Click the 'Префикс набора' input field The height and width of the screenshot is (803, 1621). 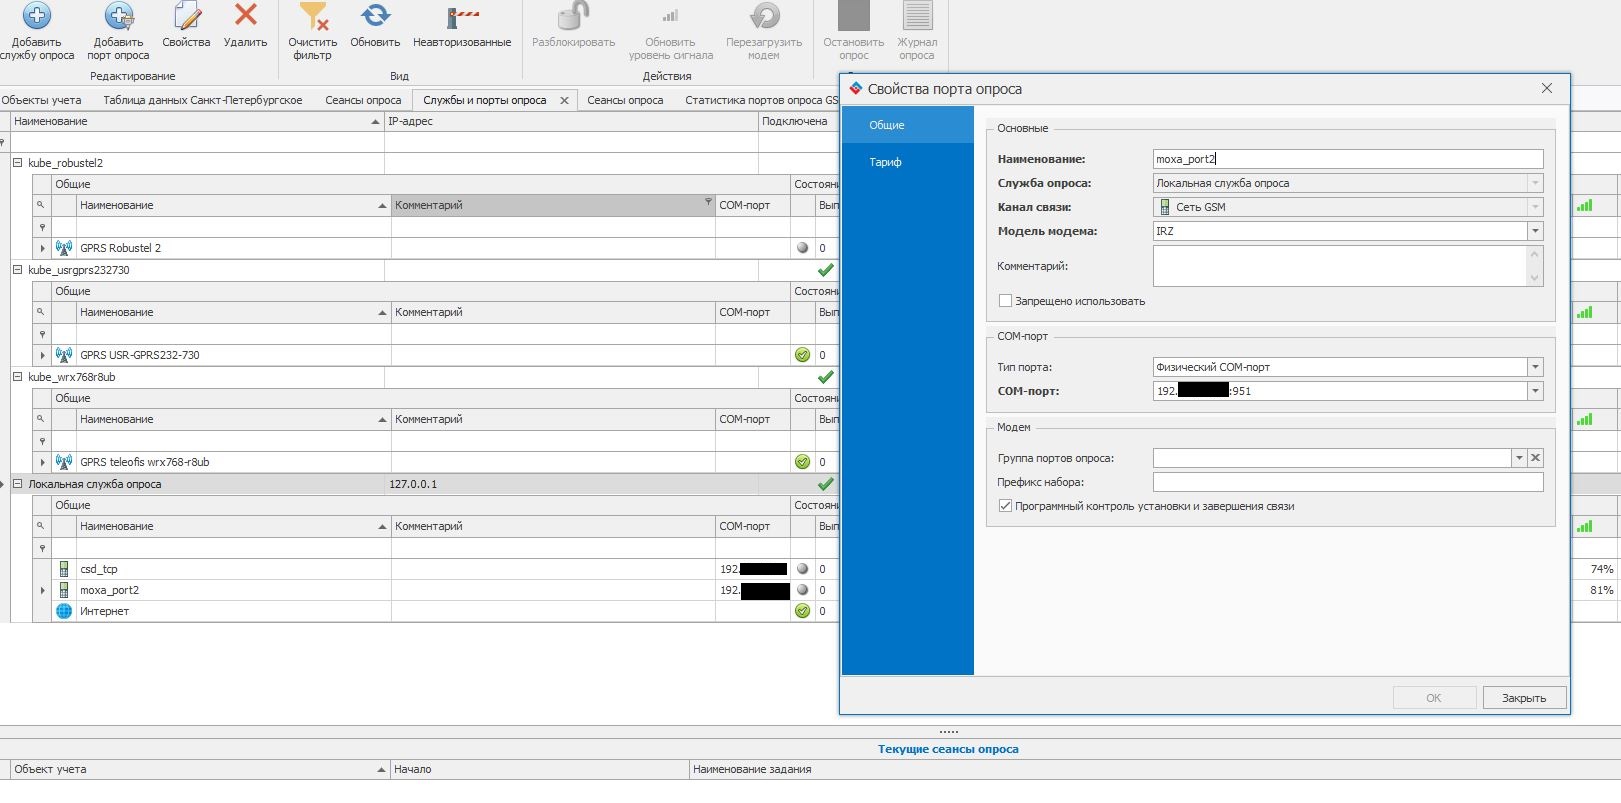pos(1347,482)
